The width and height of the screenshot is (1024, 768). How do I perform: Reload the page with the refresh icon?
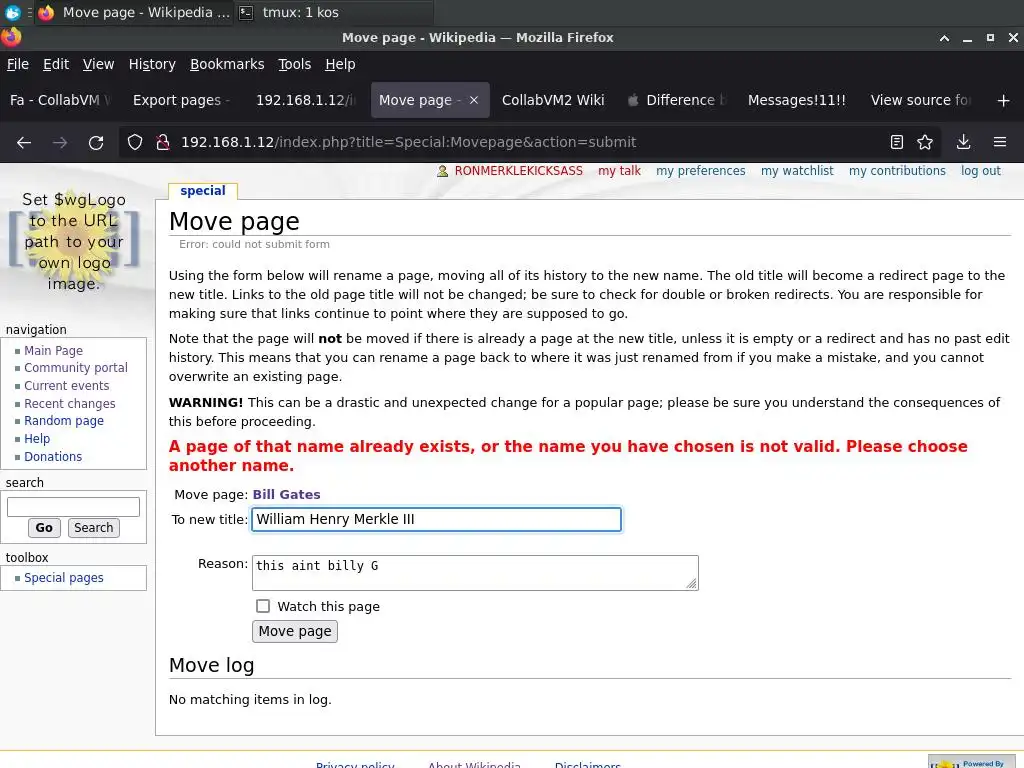coord(96,142)
